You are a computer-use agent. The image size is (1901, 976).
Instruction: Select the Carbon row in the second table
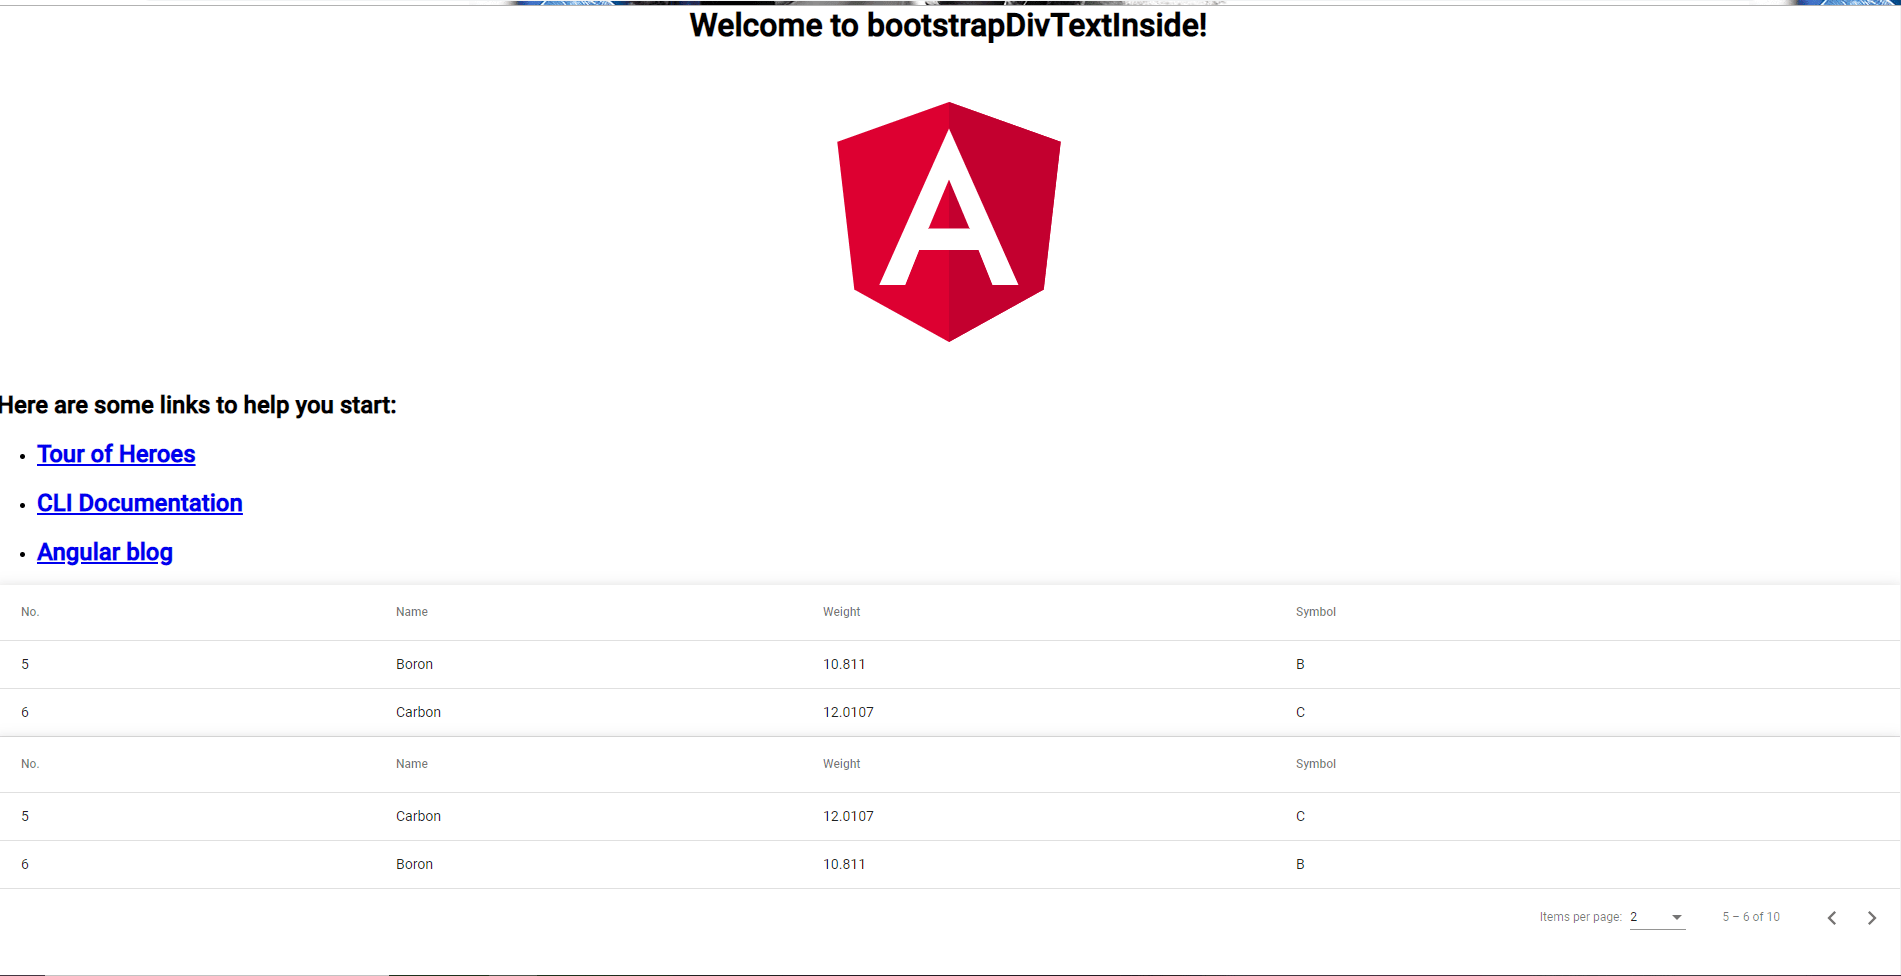tap(418, 816)
